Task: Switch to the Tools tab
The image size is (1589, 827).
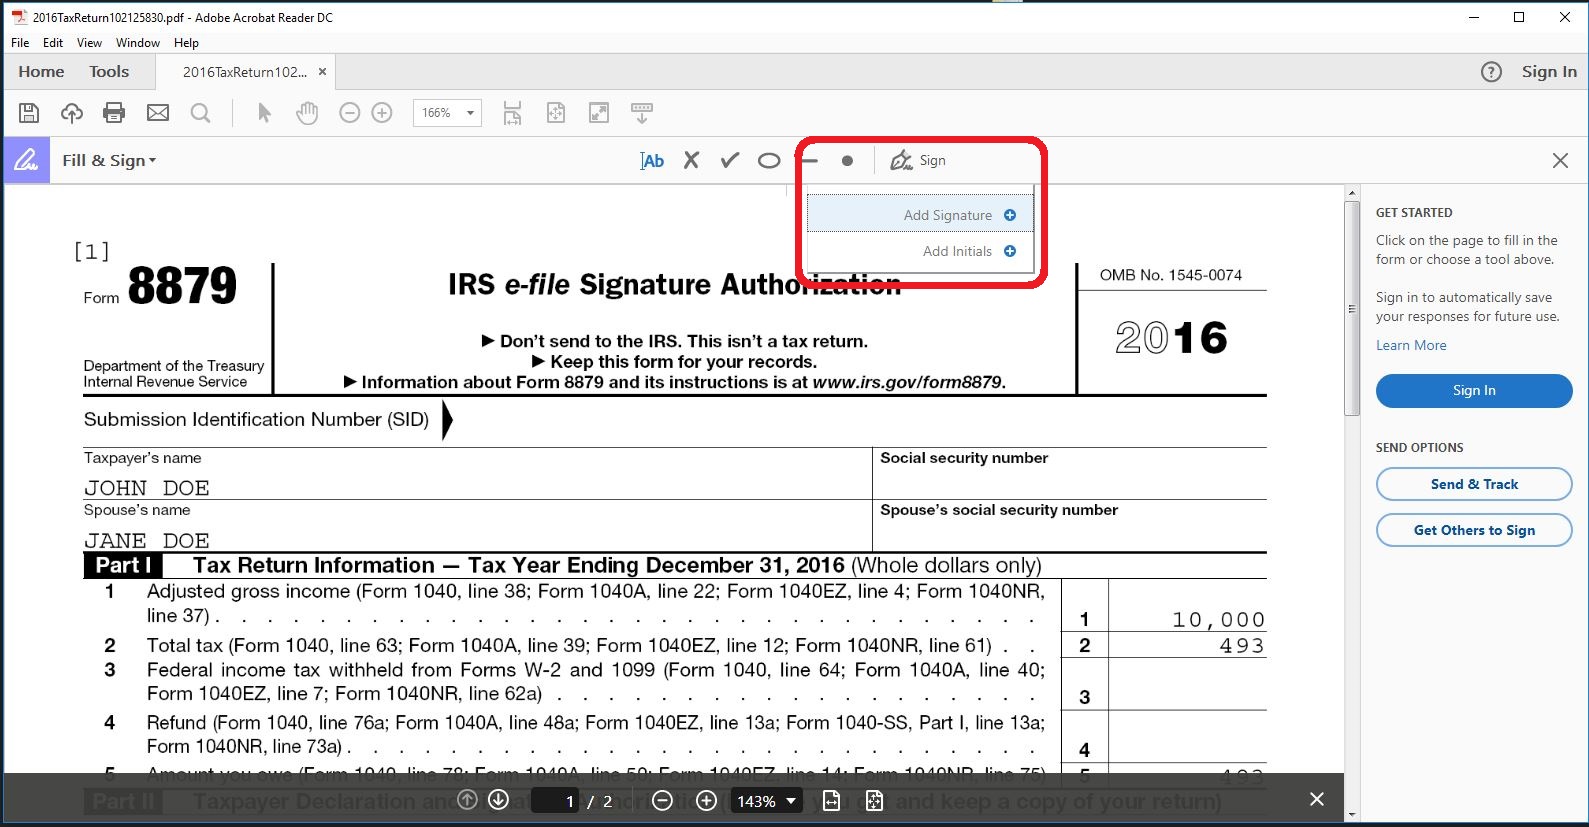Action: pyautogui.click(x=109, y=71)
